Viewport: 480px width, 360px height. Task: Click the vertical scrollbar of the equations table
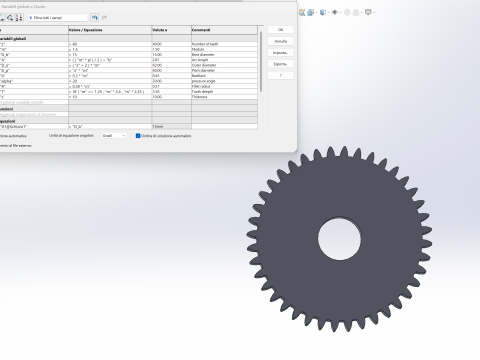click(x=261, y=62)
